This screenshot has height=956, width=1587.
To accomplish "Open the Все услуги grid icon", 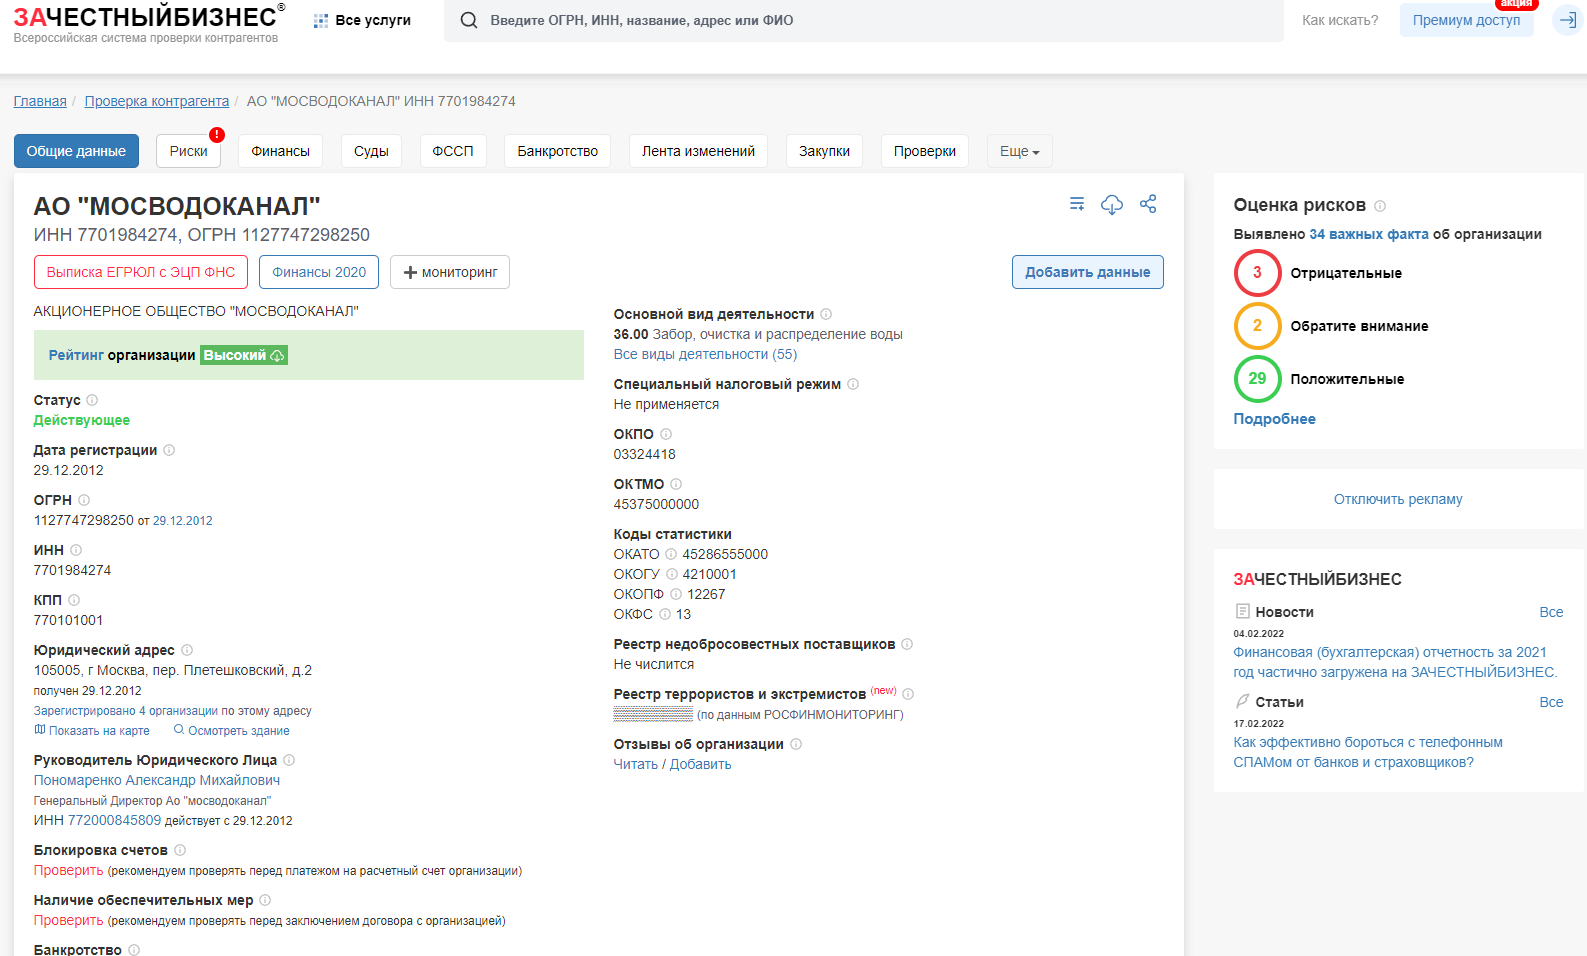I will 321,20.
